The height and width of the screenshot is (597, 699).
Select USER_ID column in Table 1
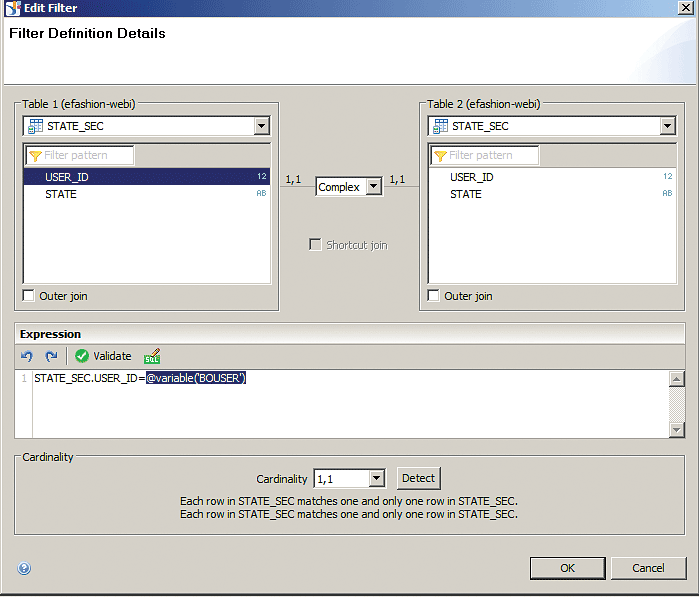tap(147, 177)
